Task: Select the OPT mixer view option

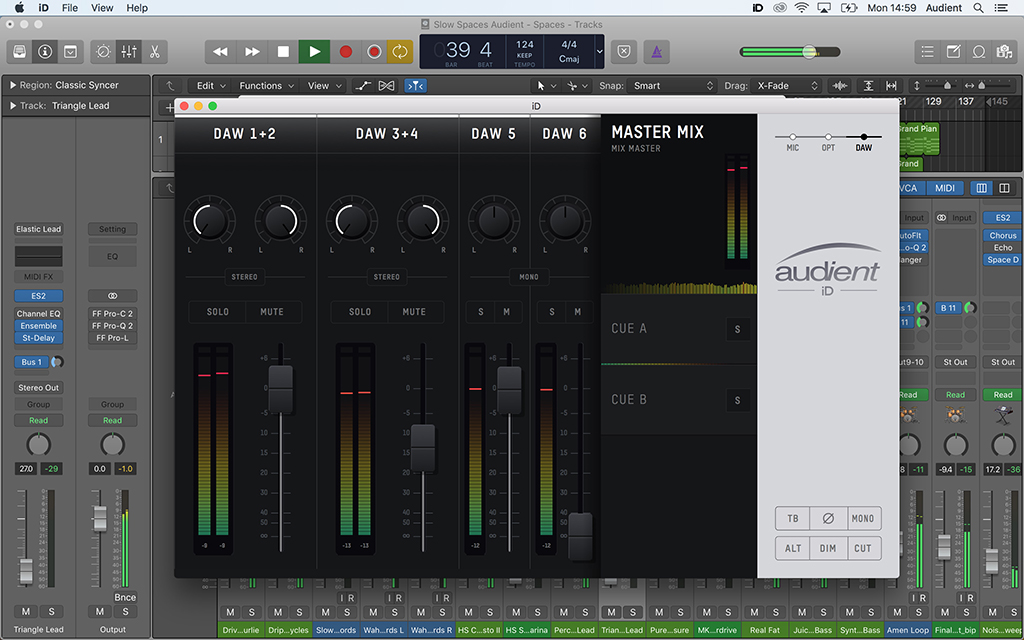Action: pos(828,137)
